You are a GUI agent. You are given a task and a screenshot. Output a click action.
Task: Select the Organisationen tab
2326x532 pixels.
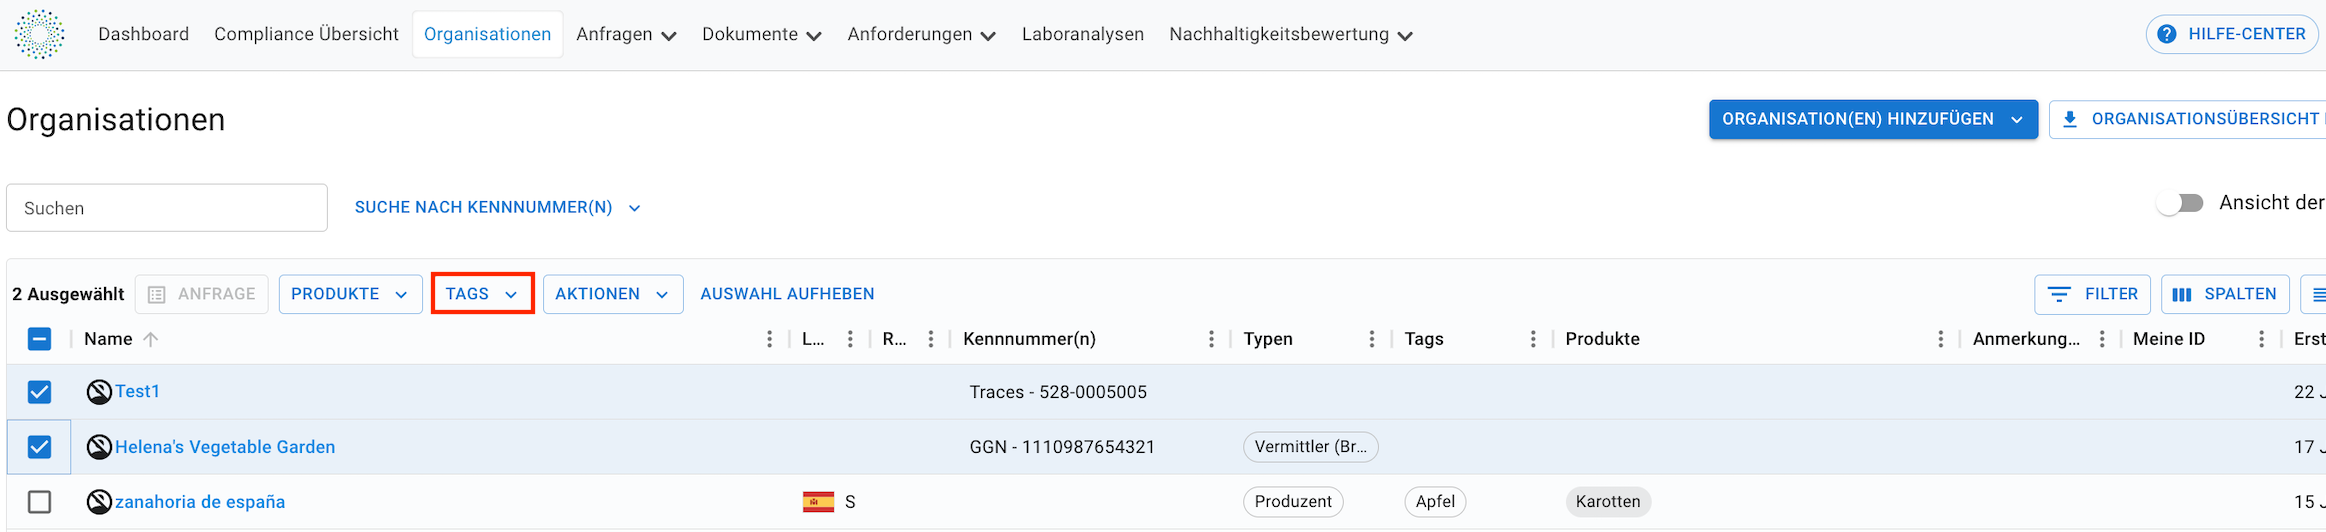(x=487, y=34)
